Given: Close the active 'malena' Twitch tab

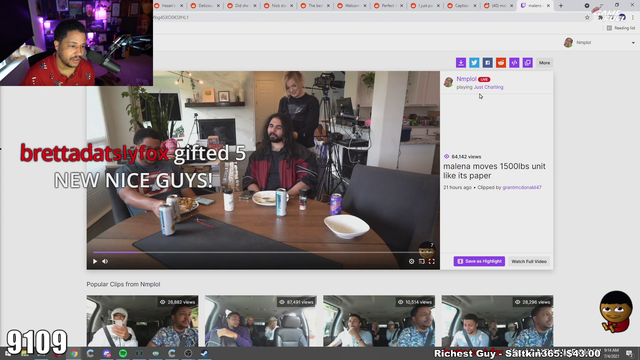Looking at the screenshot, I should (548, 6).
